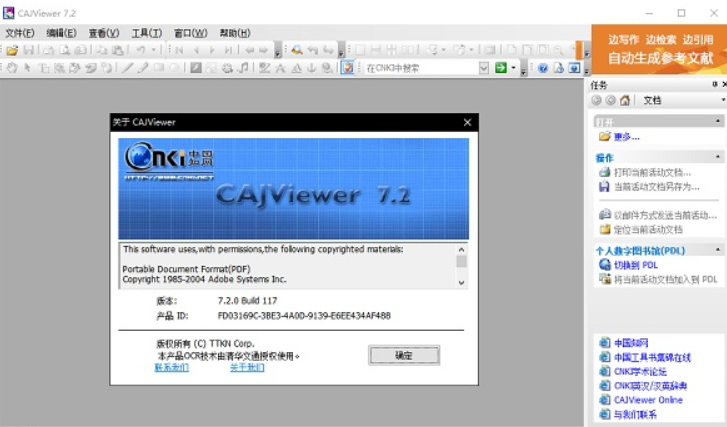Open the CNKI search history dropdown
Viewport: 727px width, 427px height.
click(484, 68)
